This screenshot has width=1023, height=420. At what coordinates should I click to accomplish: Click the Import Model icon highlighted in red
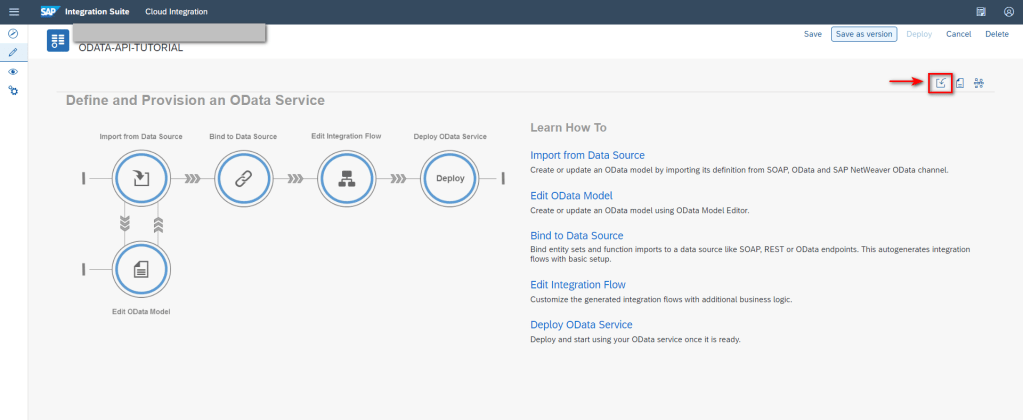pyautogui.click(x=940, y=83)
